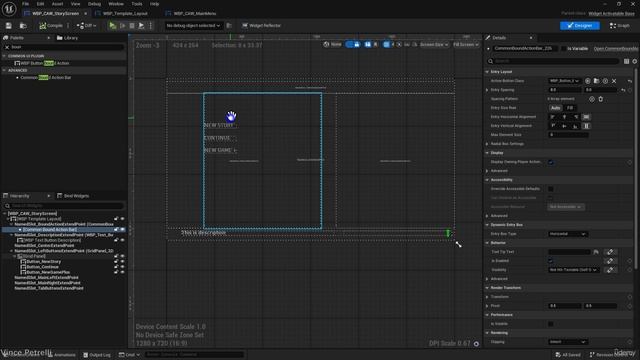Set Entry Size Rule to Fill
This screenshot has height=360, width=640.
pyautogui.click(x=570, y=108)
